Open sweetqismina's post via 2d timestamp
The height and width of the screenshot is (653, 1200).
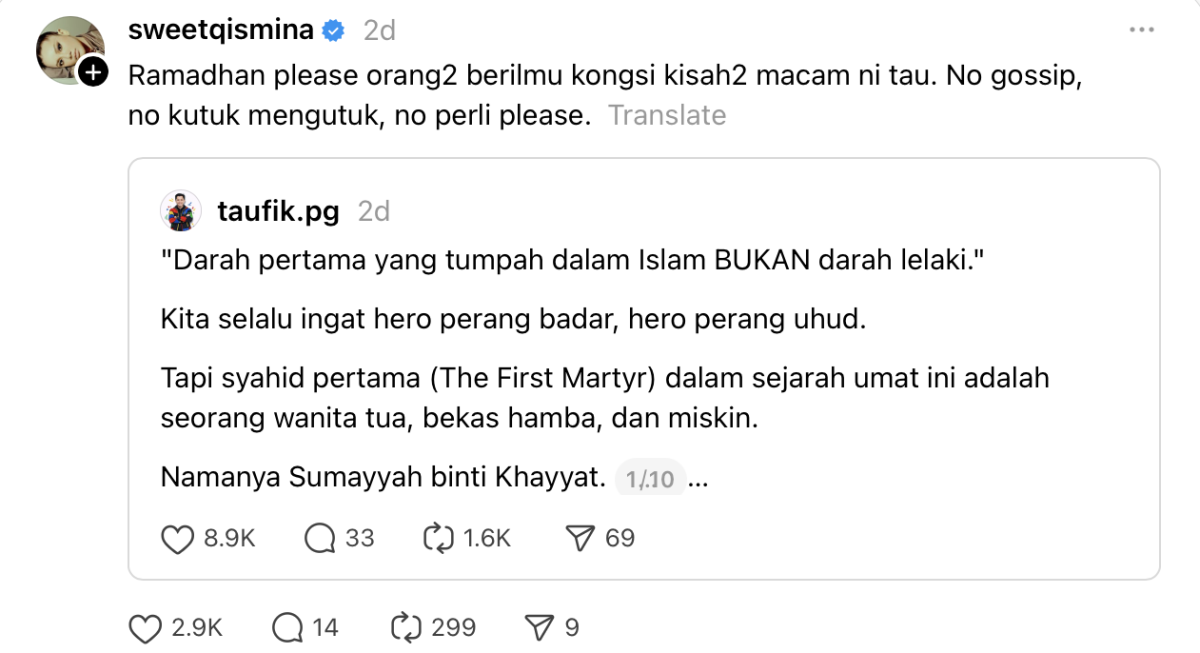[379, 31]
